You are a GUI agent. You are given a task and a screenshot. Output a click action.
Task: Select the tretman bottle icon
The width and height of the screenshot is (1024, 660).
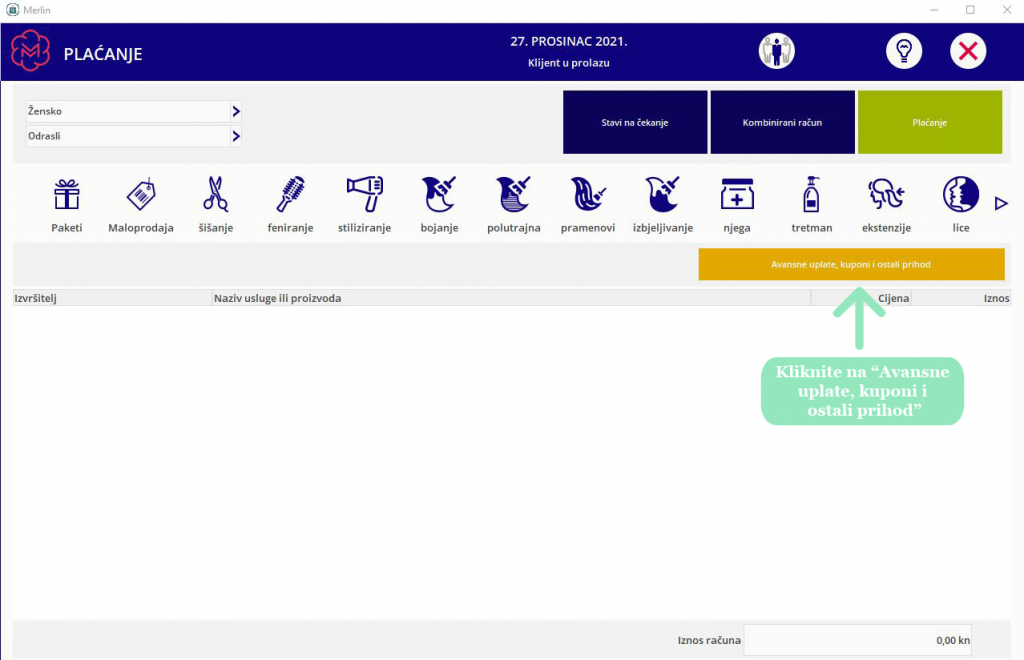coord(811,194)
